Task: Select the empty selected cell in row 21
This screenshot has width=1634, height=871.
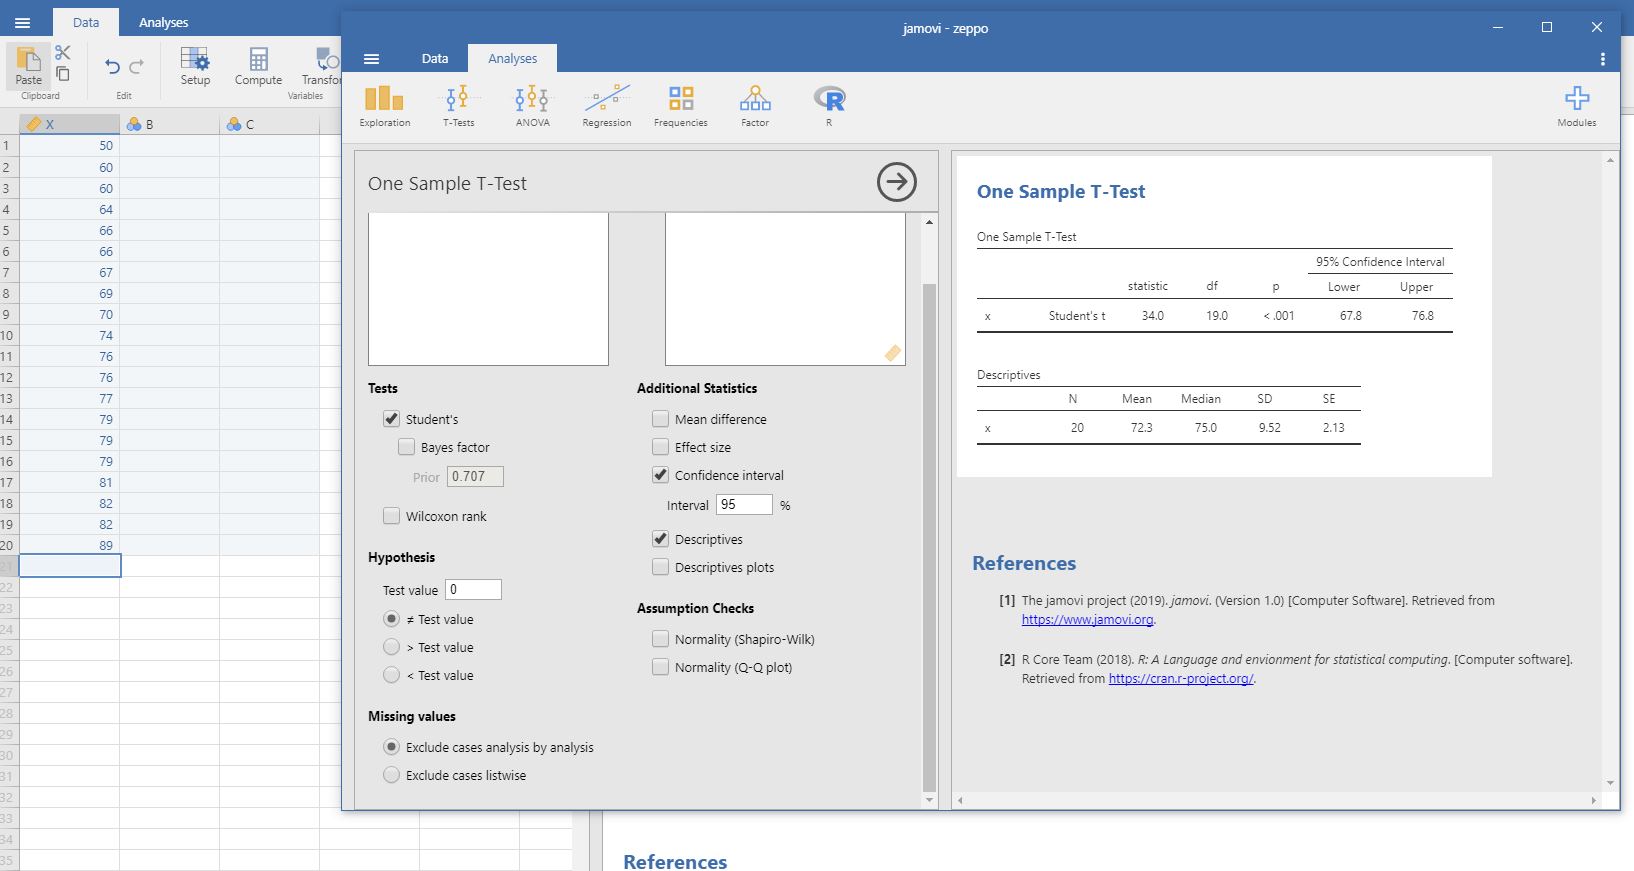Action: (x=70, y=566)
